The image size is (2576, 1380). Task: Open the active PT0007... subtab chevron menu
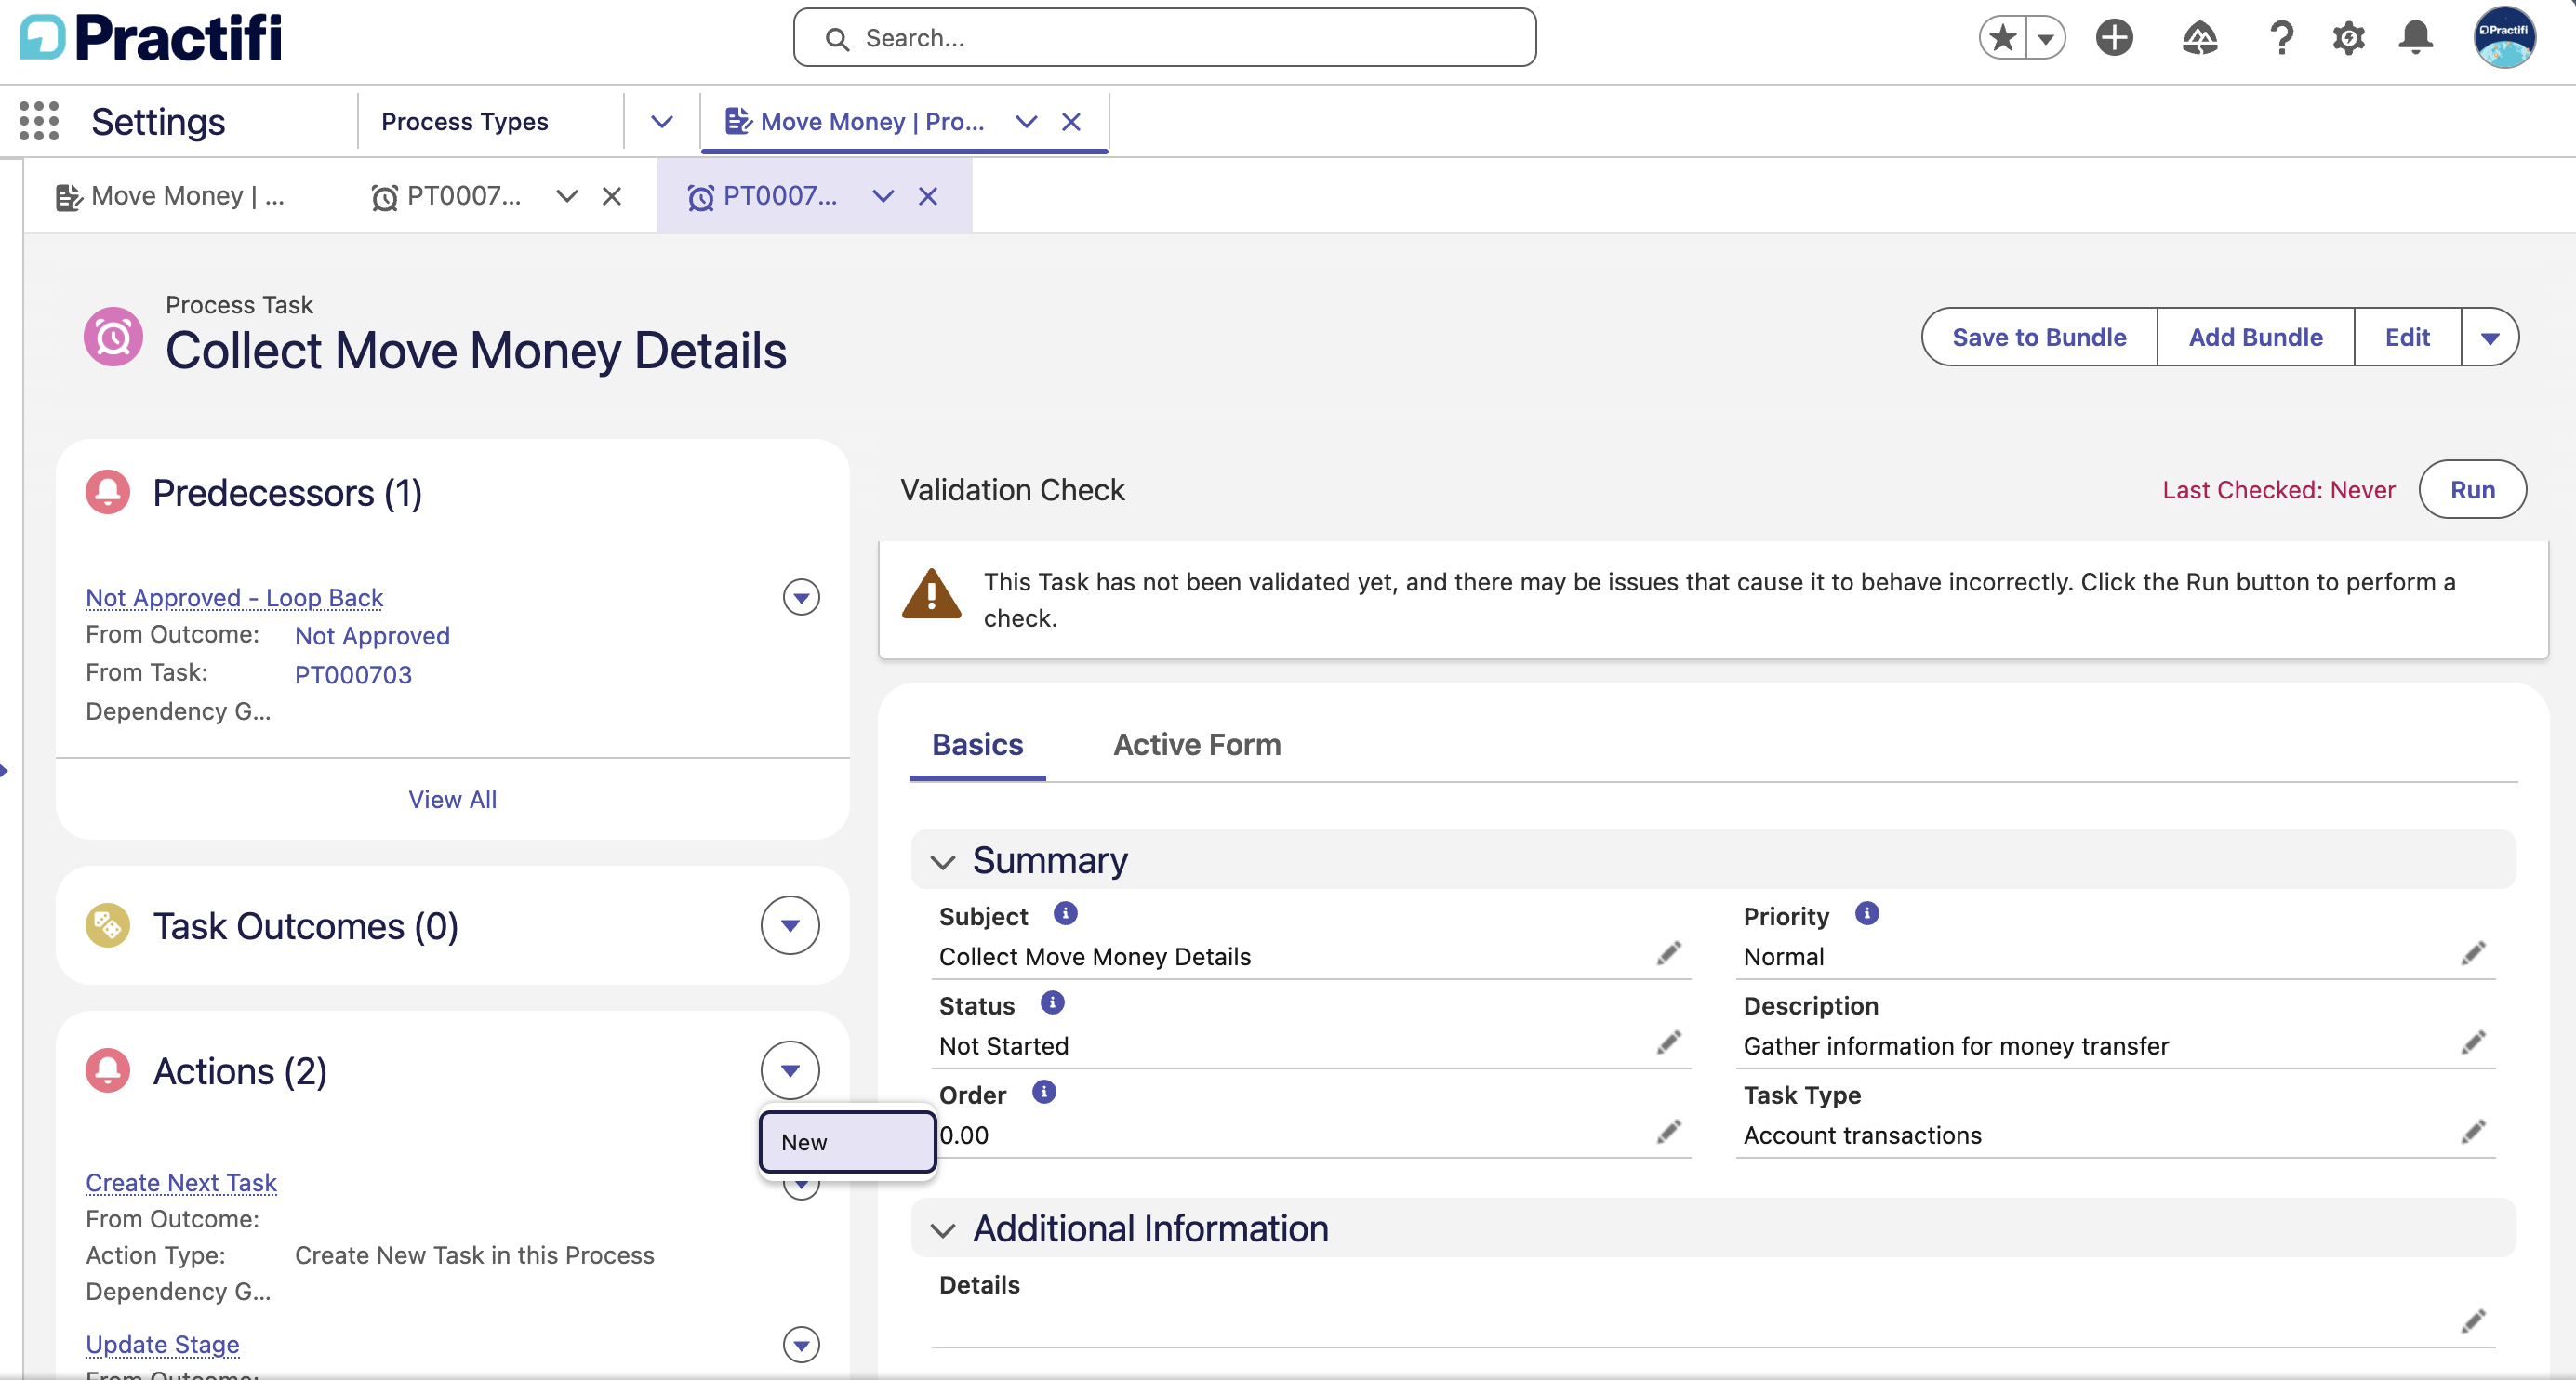click(x=883, y=196)
